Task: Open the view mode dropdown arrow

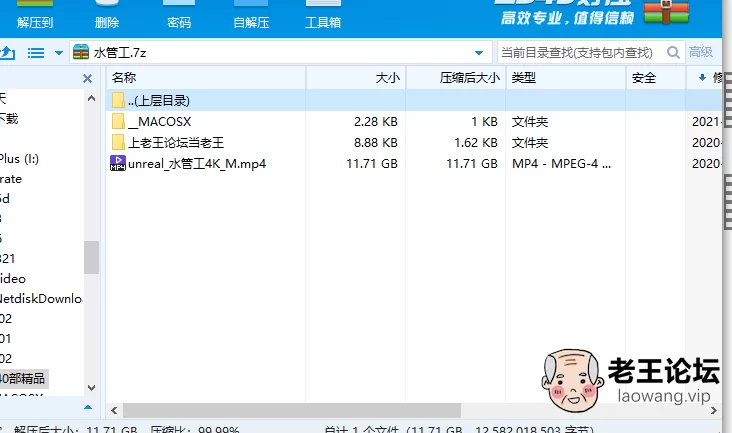Action: click(x=59, y=53)
